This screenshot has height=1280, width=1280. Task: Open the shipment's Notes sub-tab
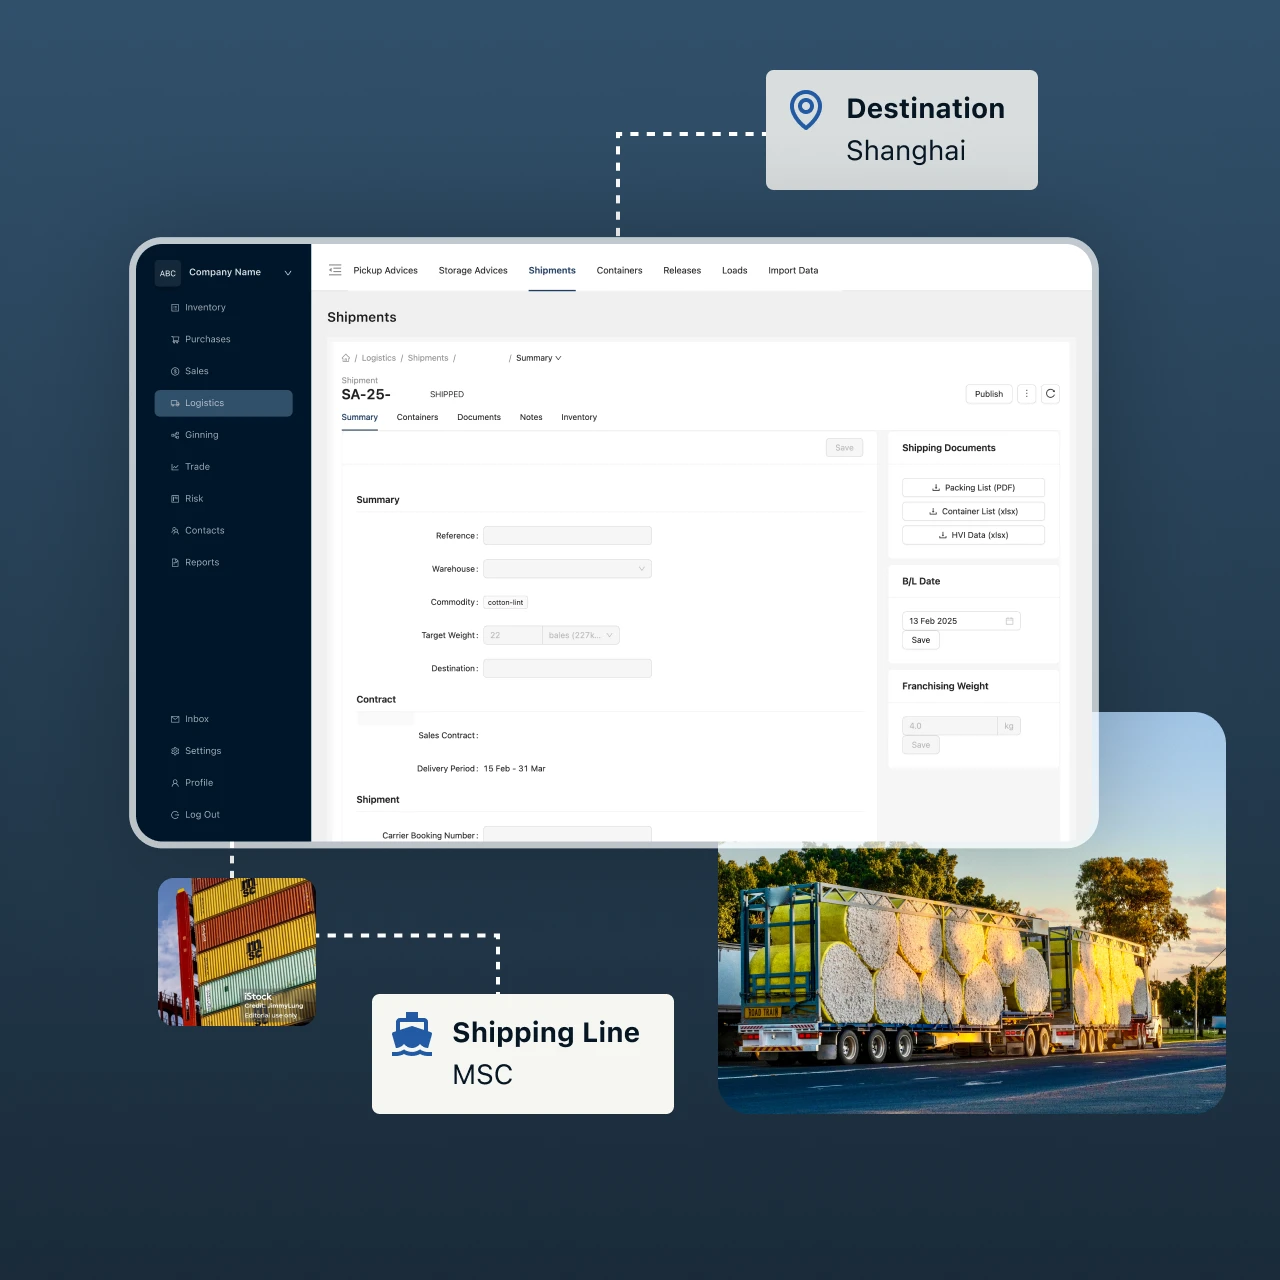coord(531,418)
